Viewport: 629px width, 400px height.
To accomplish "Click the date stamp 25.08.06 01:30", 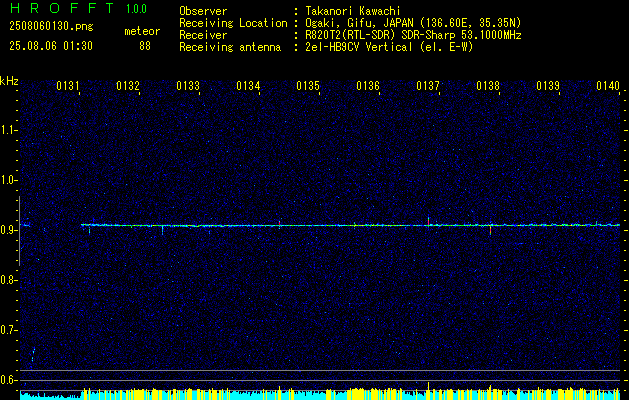I will pyautogui.click(x=51, y=46).
